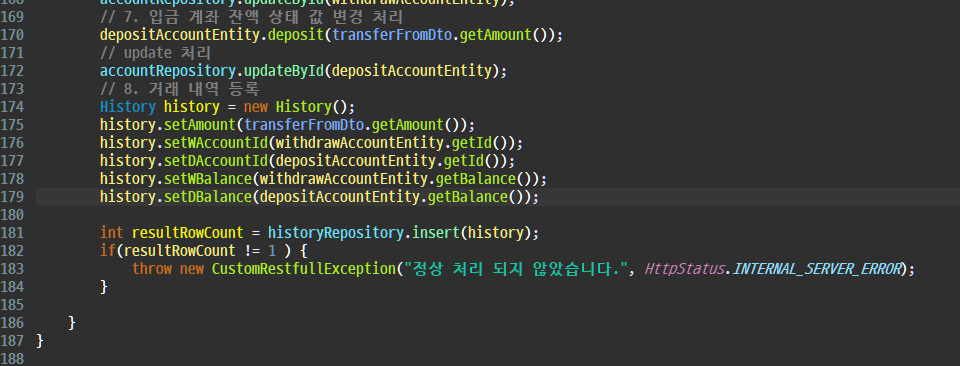Click getBalance on the highlighted line 179
Image resolution: width=960 pixels, height=366 pixels.
tap(467, 197)
